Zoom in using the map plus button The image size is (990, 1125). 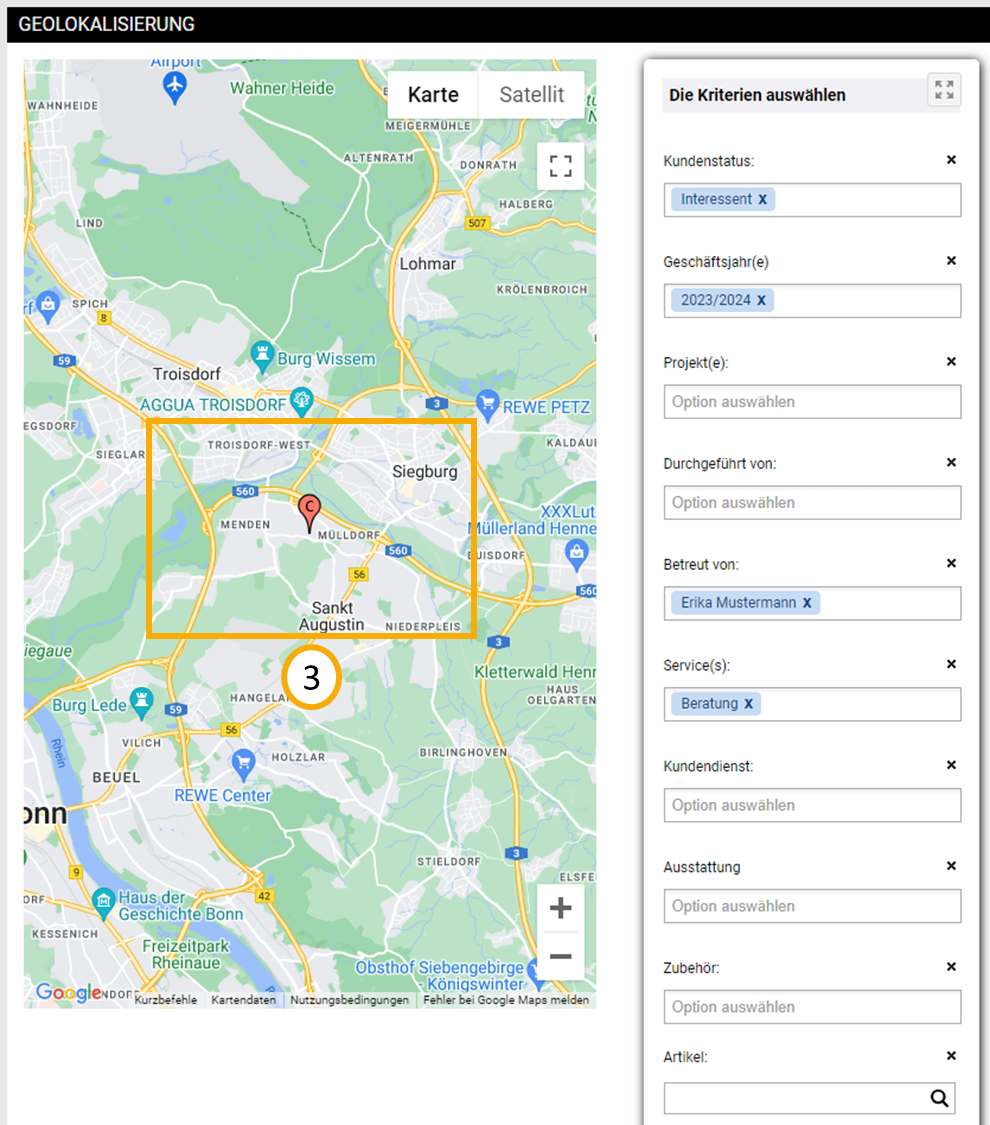(x=560, y=908)
